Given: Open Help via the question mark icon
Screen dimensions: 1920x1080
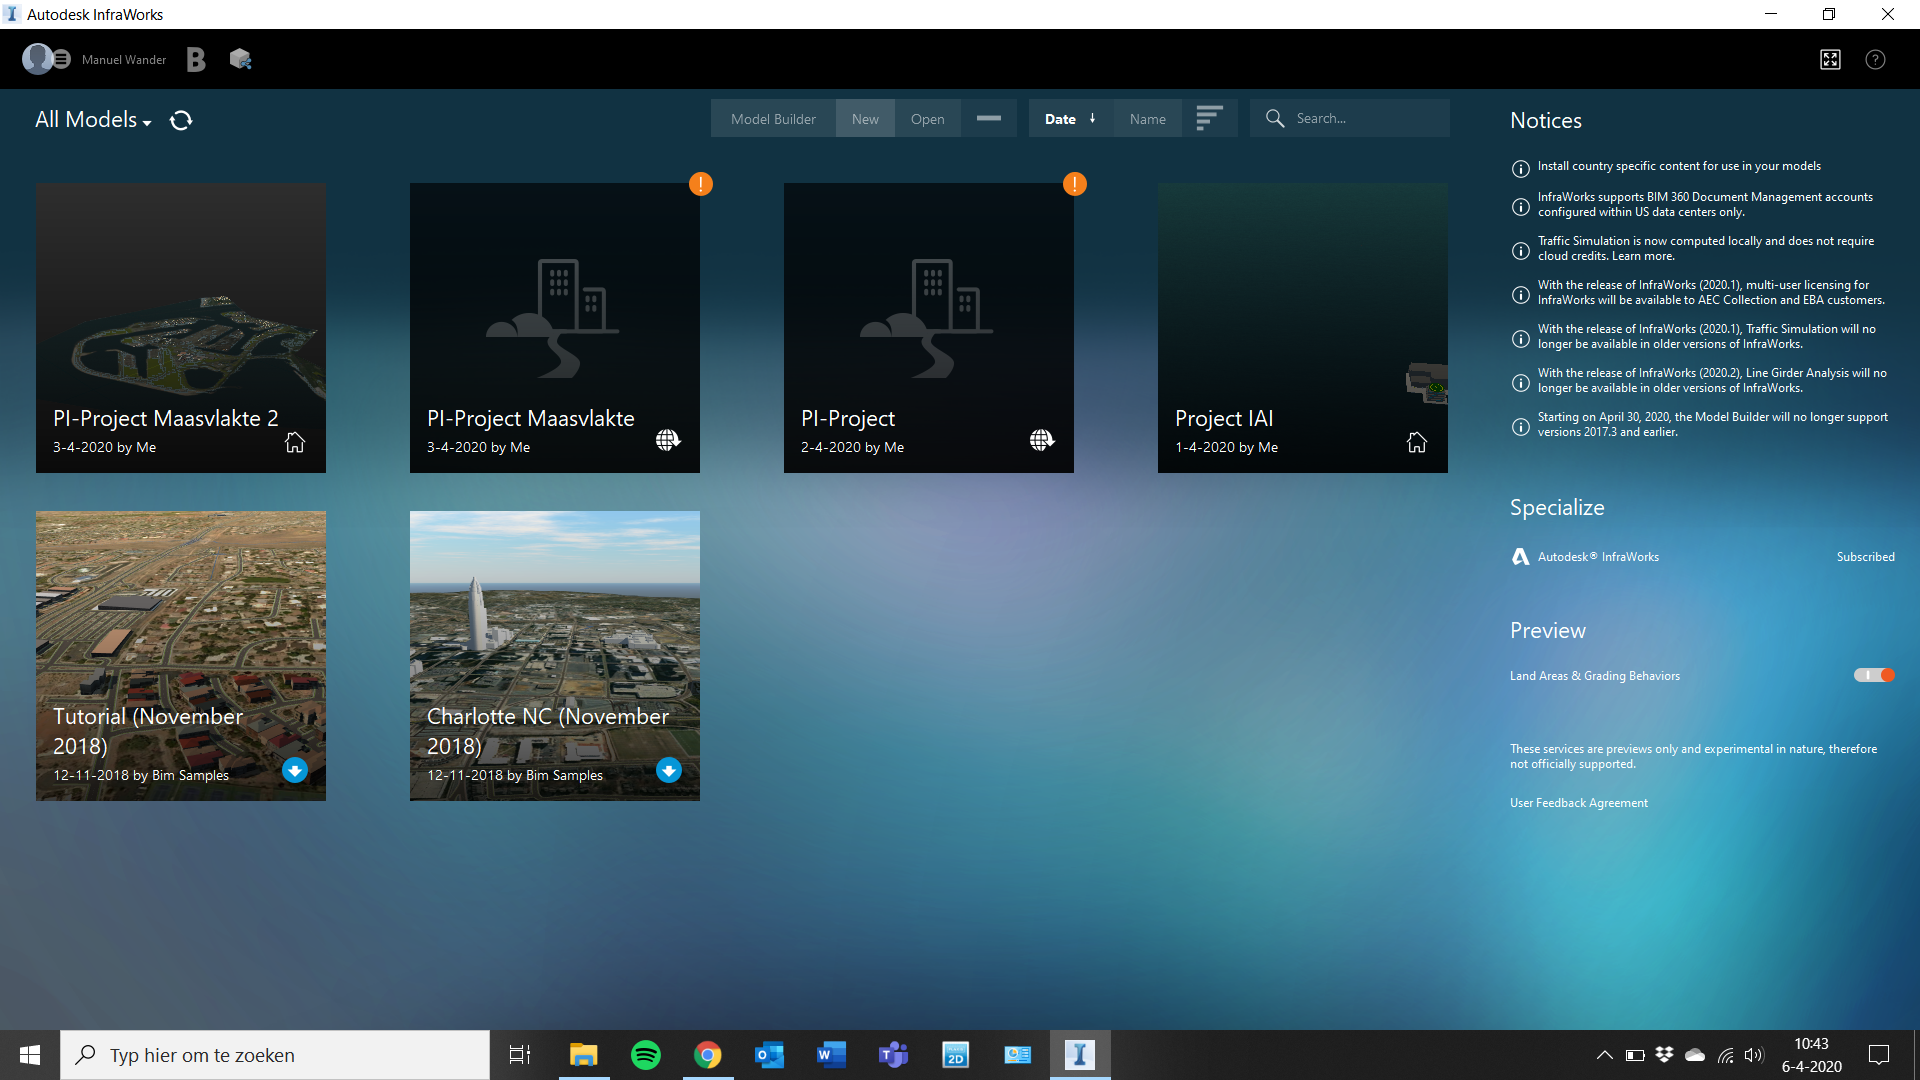Looking at the screenshot, I should point(1875,59).
